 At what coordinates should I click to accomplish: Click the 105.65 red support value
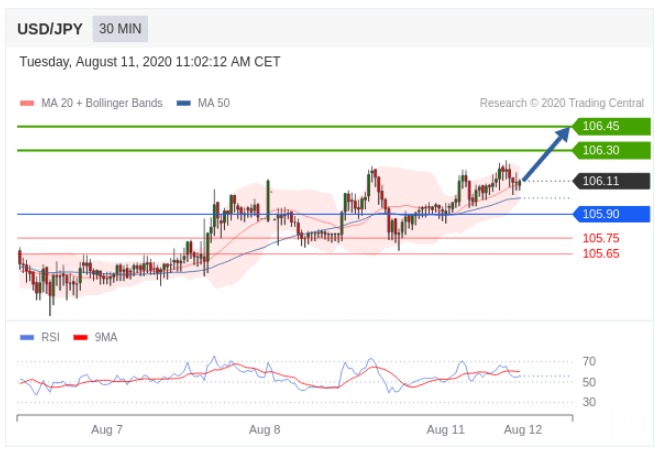click(601, 254)
